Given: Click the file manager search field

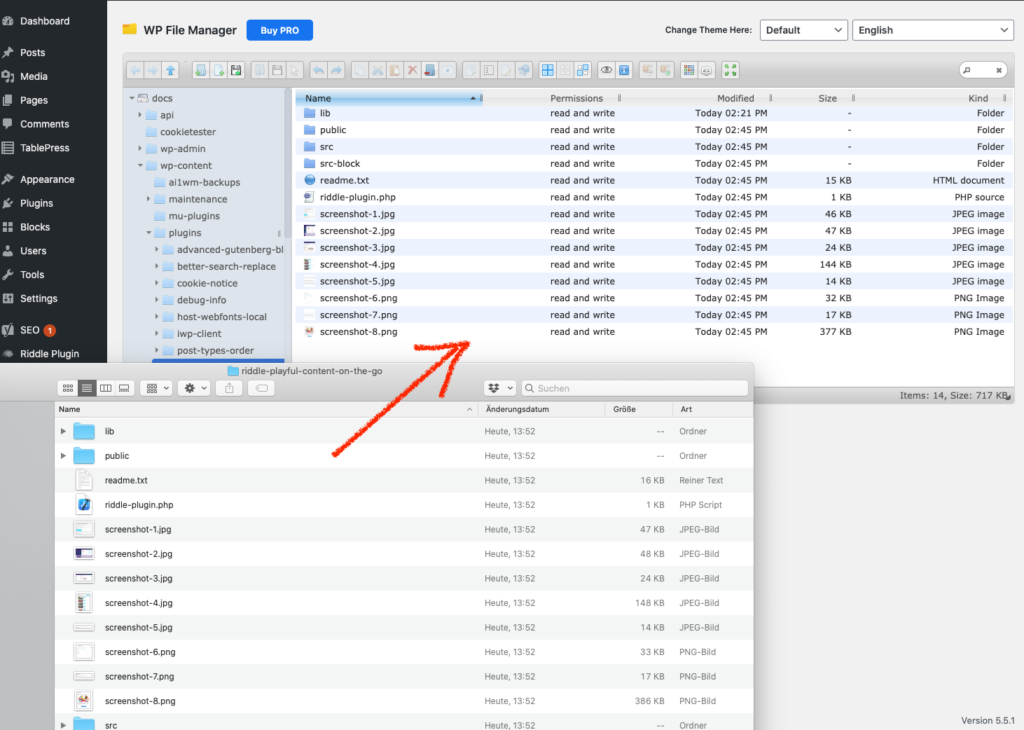Looking at the screenshot, I should [x=981, y=71].
